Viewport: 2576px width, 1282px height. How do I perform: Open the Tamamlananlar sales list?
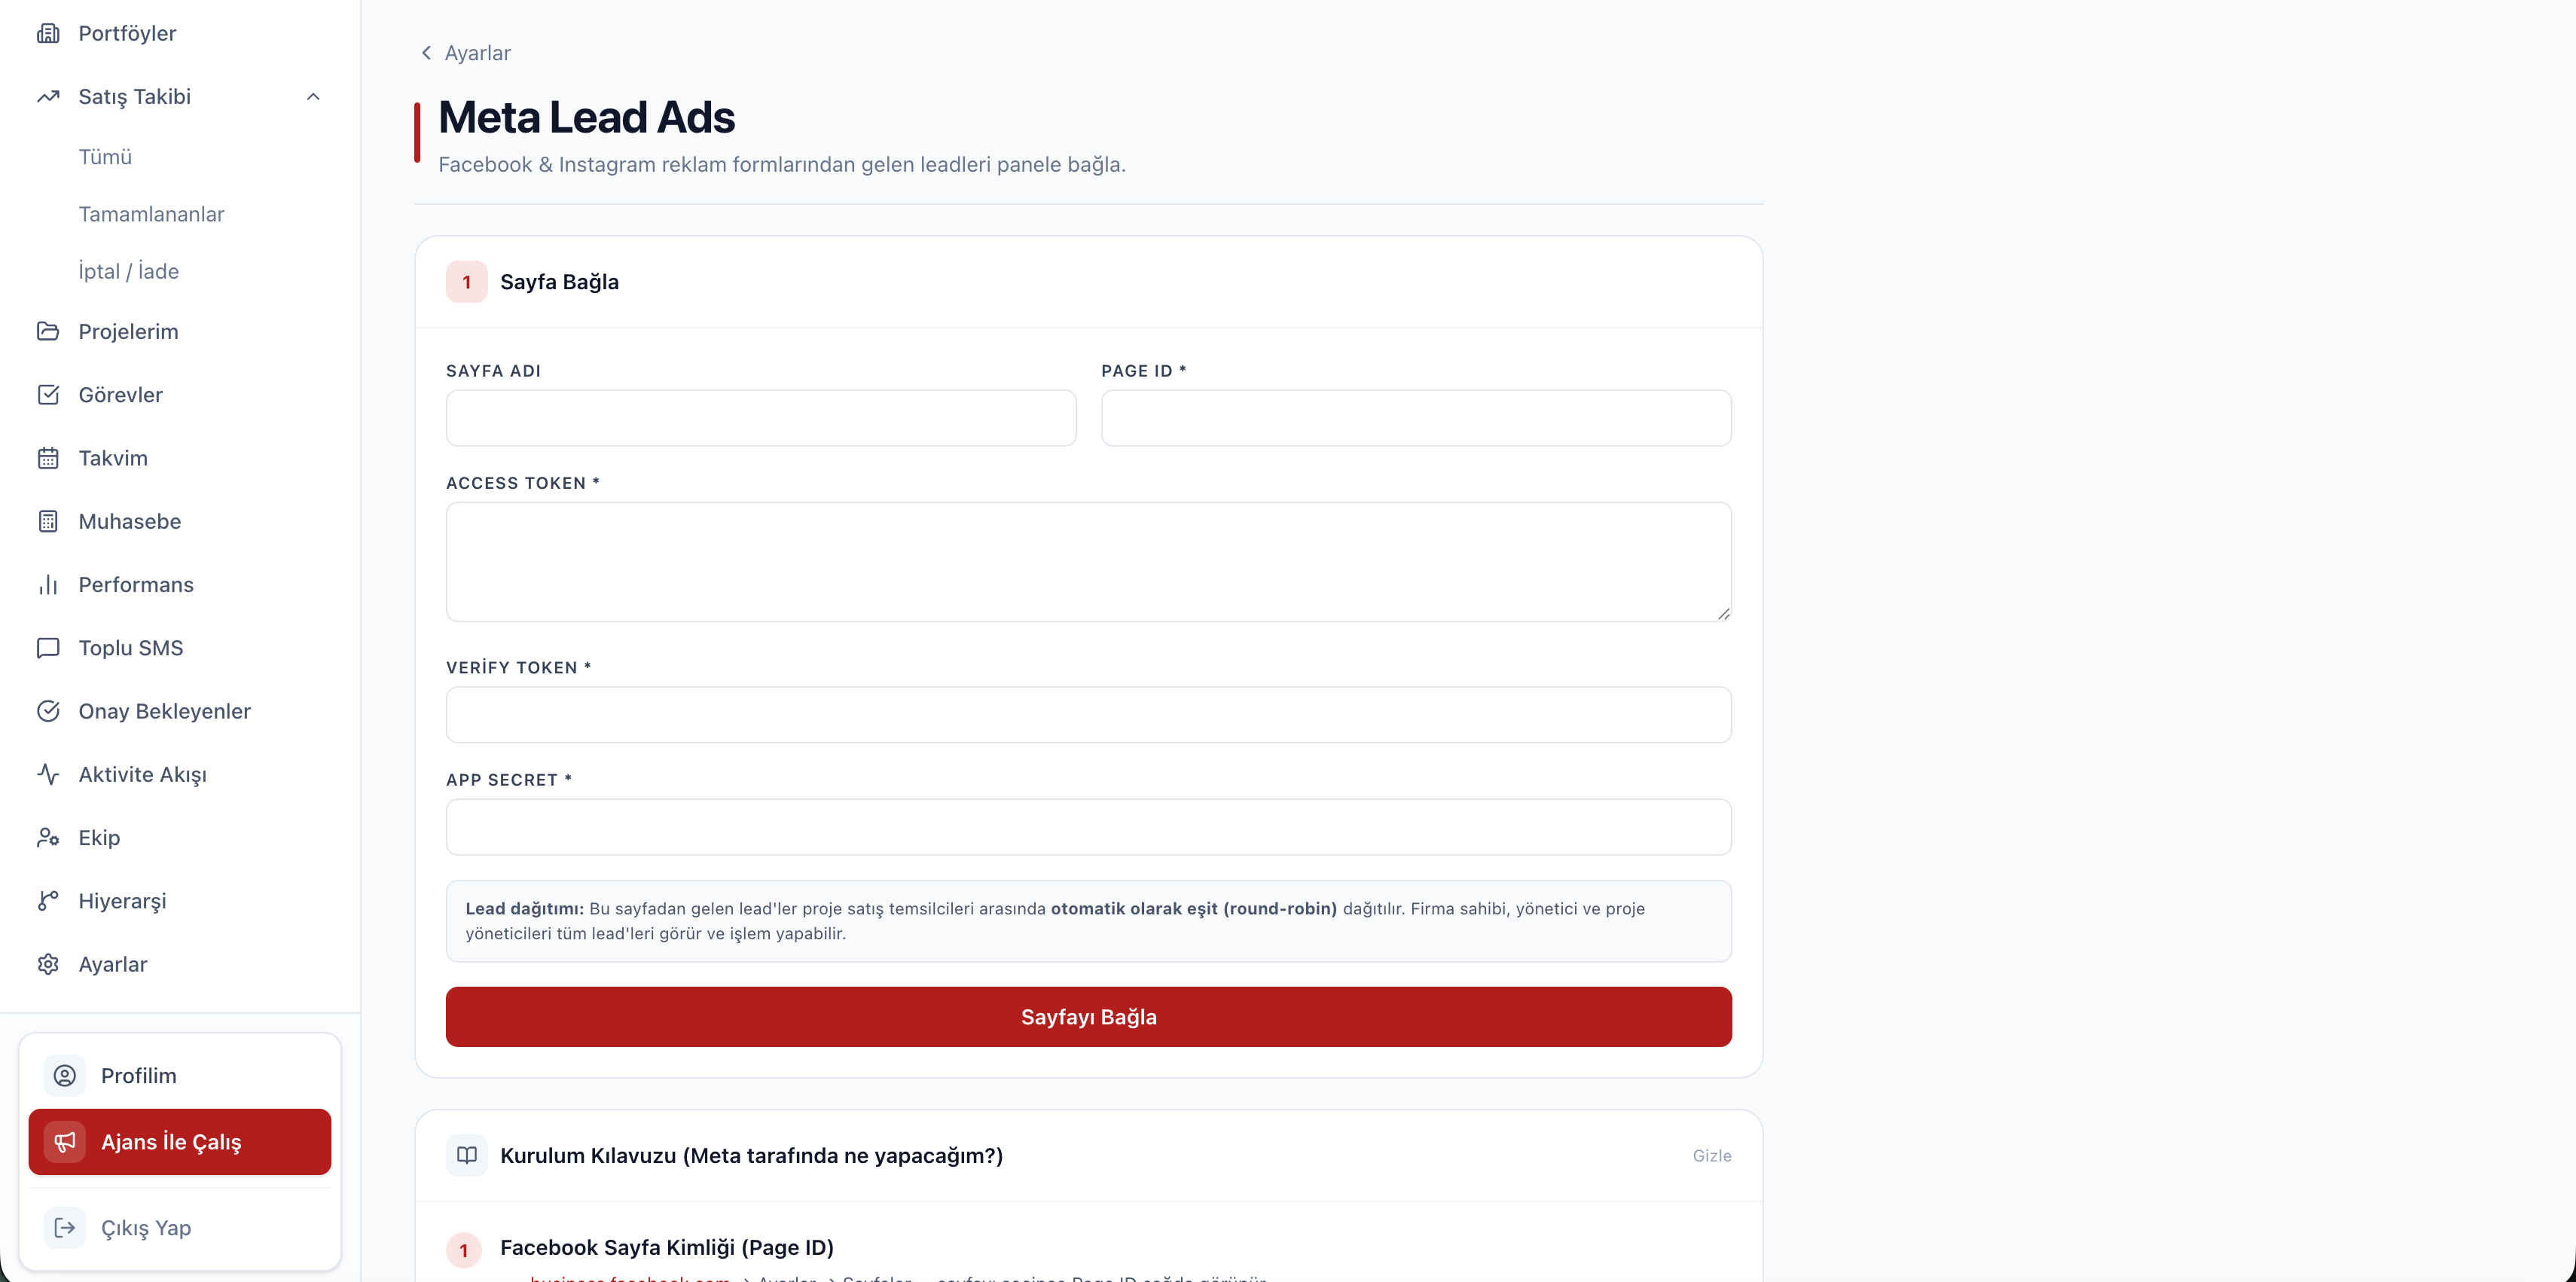coord(151,214)
